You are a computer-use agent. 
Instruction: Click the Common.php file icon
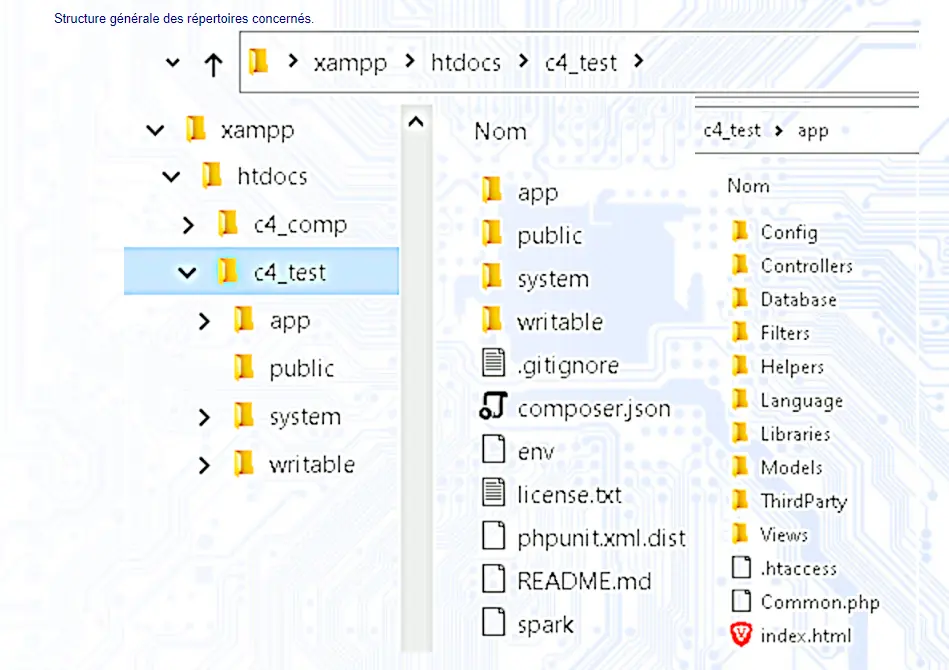[x=741, y=600]
